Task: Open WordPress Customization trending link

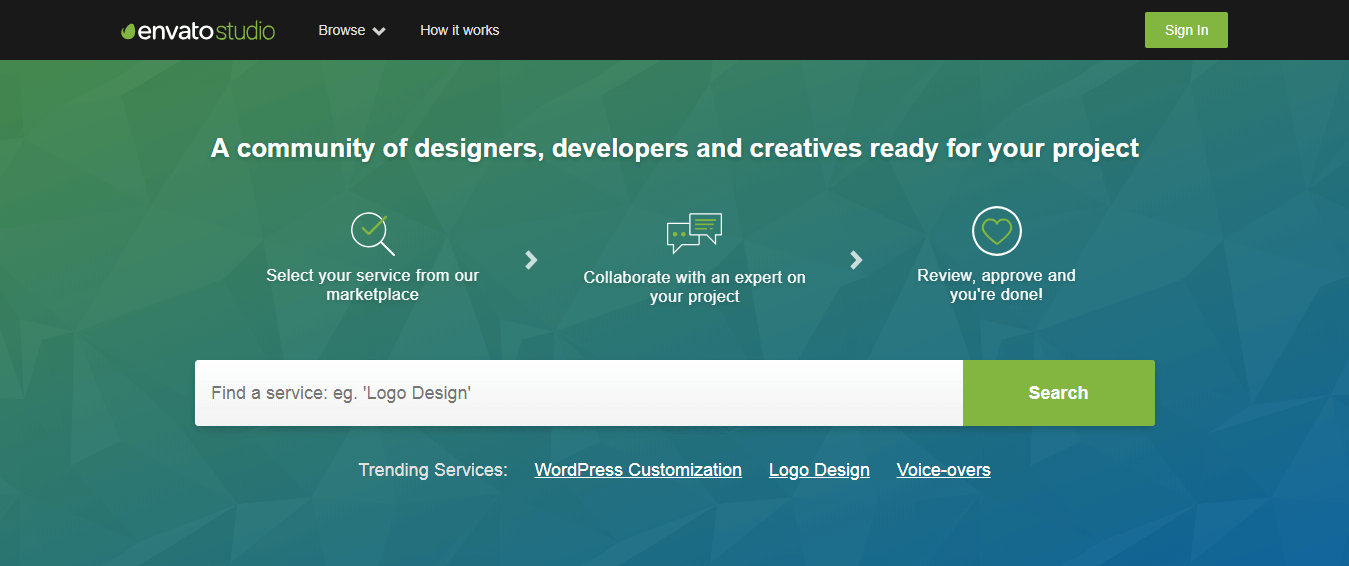Action: pyautogui.click(x=638, y=470)
